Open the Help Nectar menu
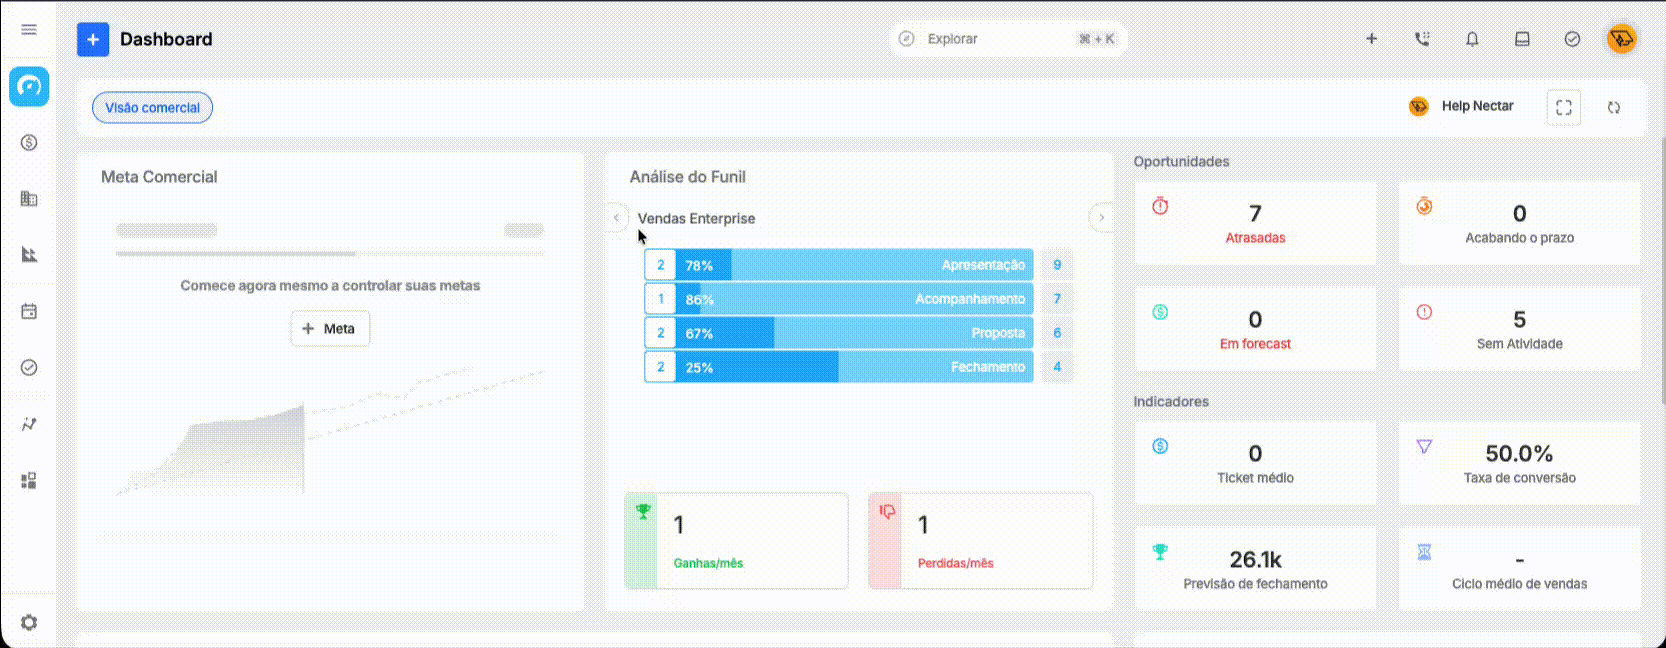Image resolution: width=1666 pixels, height=648 pixels. pyautogui.click(x=1461, y=106)
